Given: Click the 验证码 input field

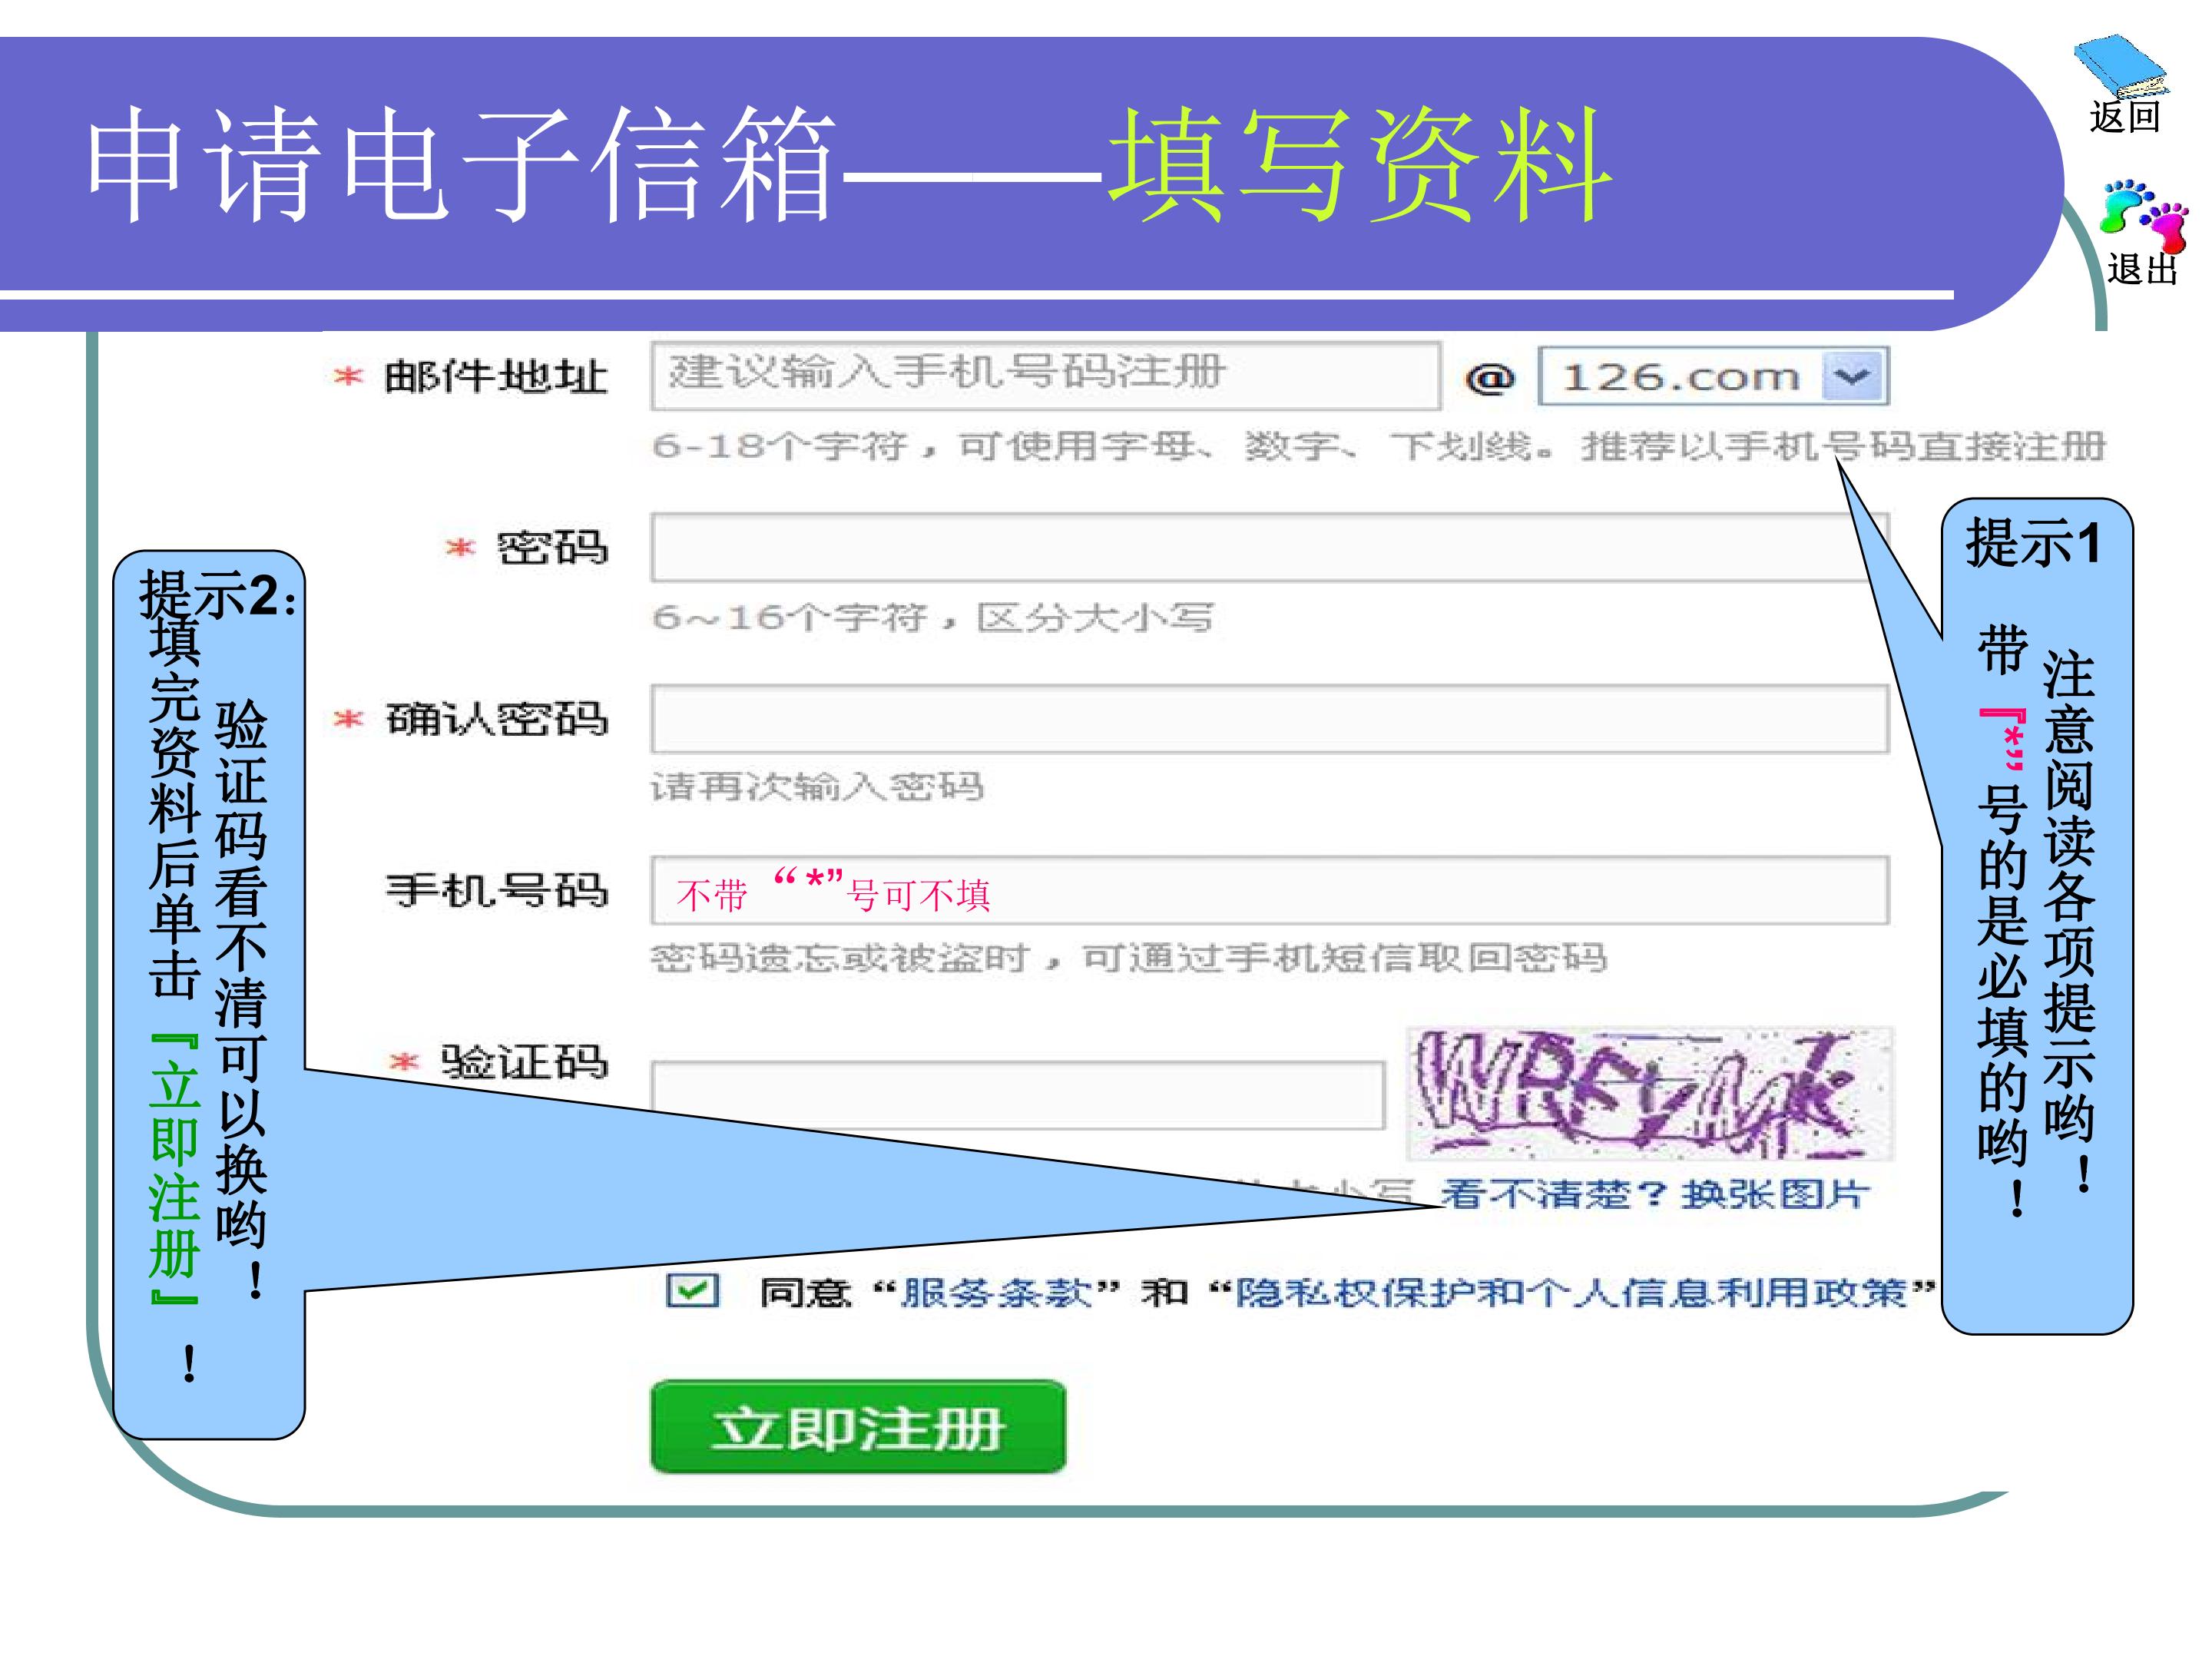Looking at the screenshot, I should point(1017,1094).
